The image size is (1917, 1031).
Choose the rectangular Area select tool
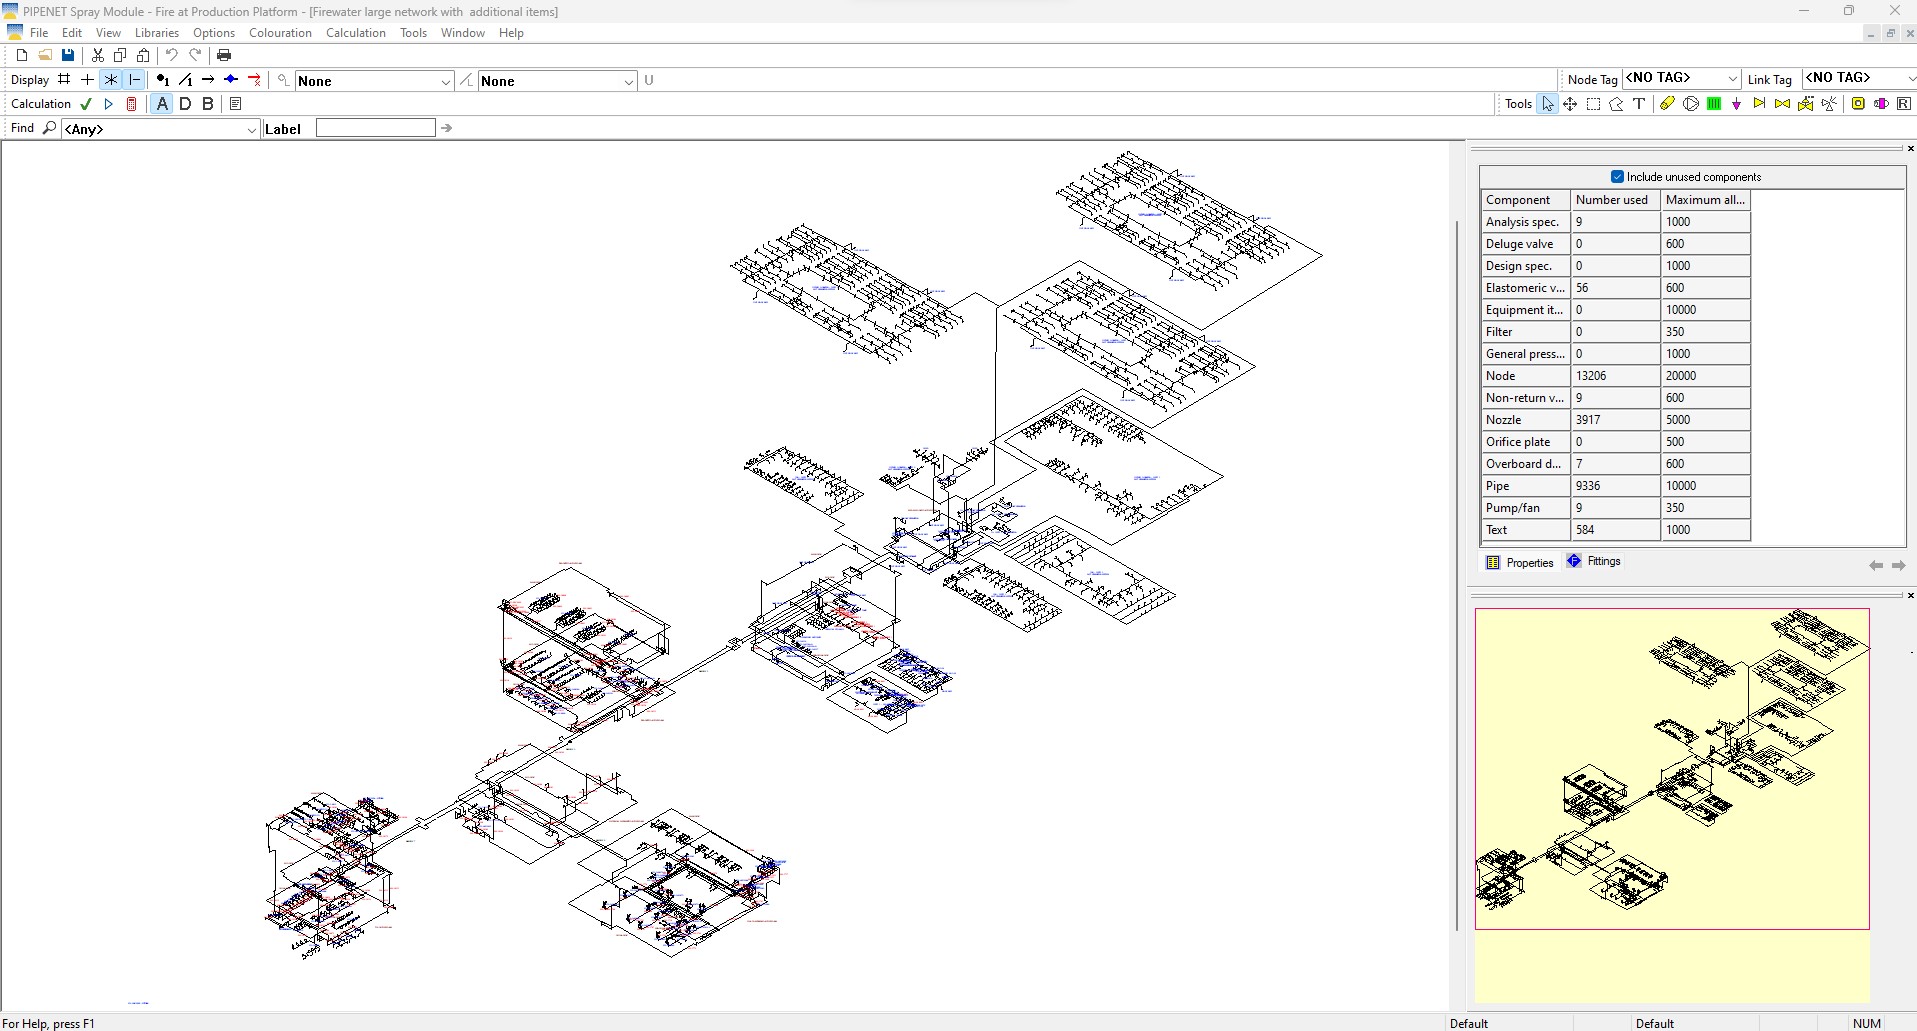pyautogui.click(x=1593, y=104)
